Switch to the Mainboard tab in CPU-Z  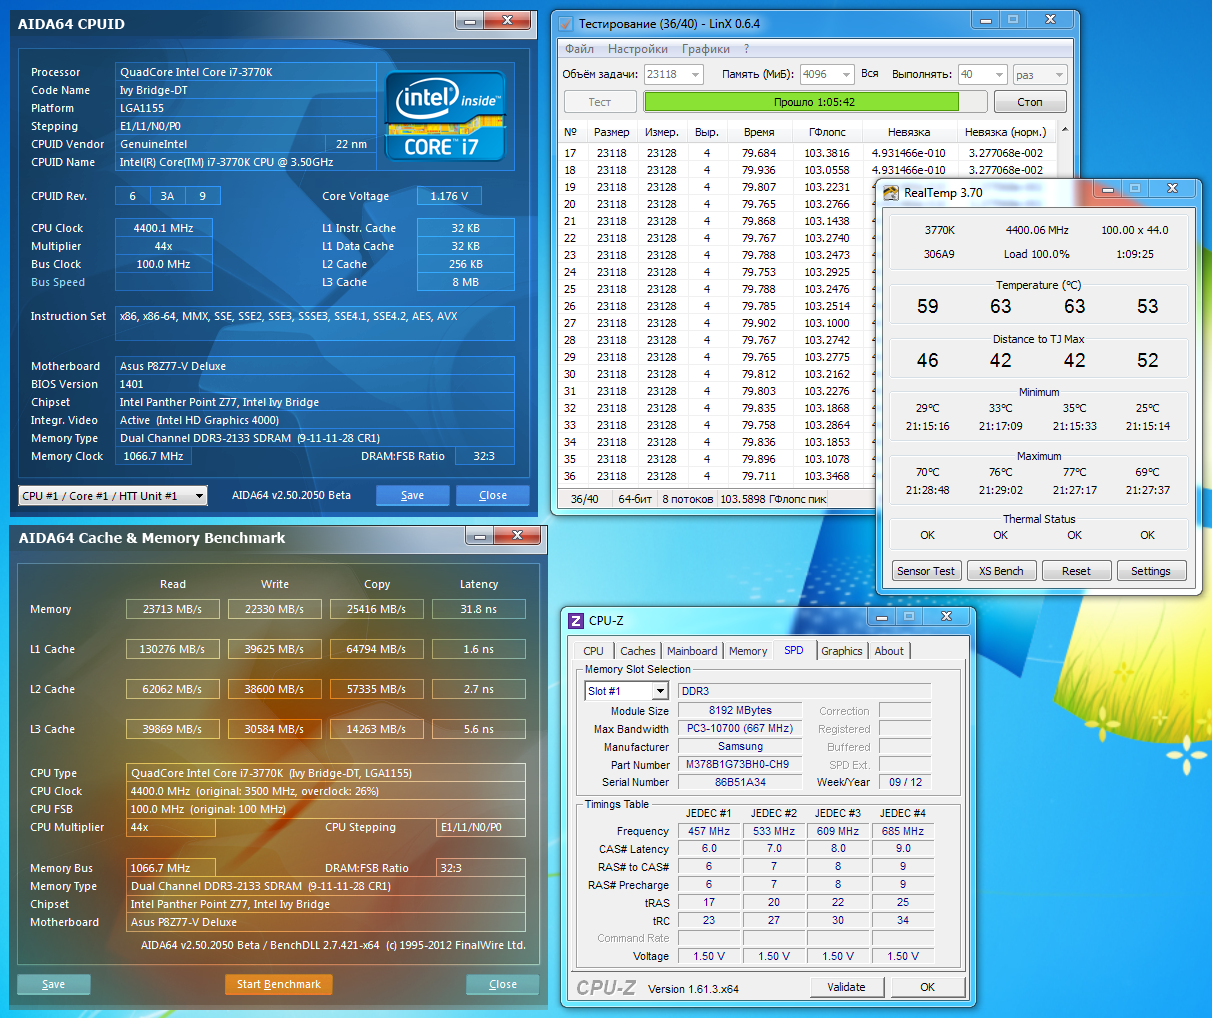tap(692, 651)
